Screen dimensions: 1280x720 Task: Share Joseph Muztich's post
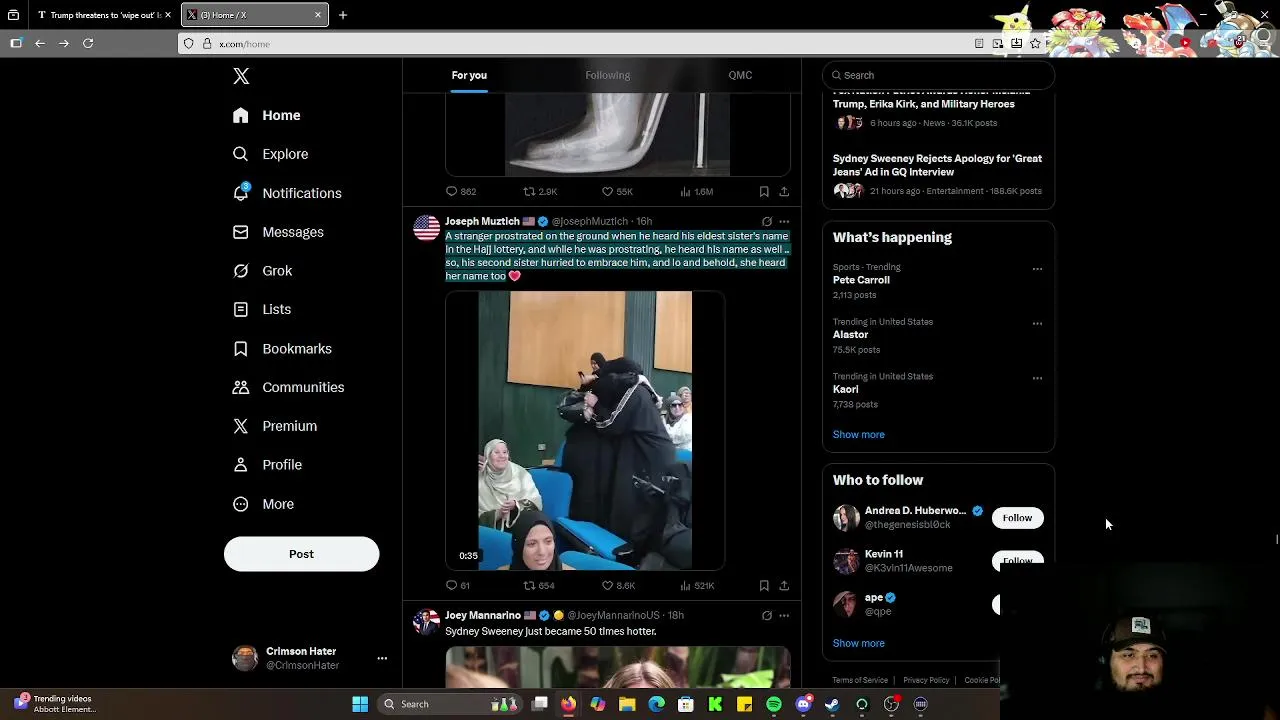(784, 585)
